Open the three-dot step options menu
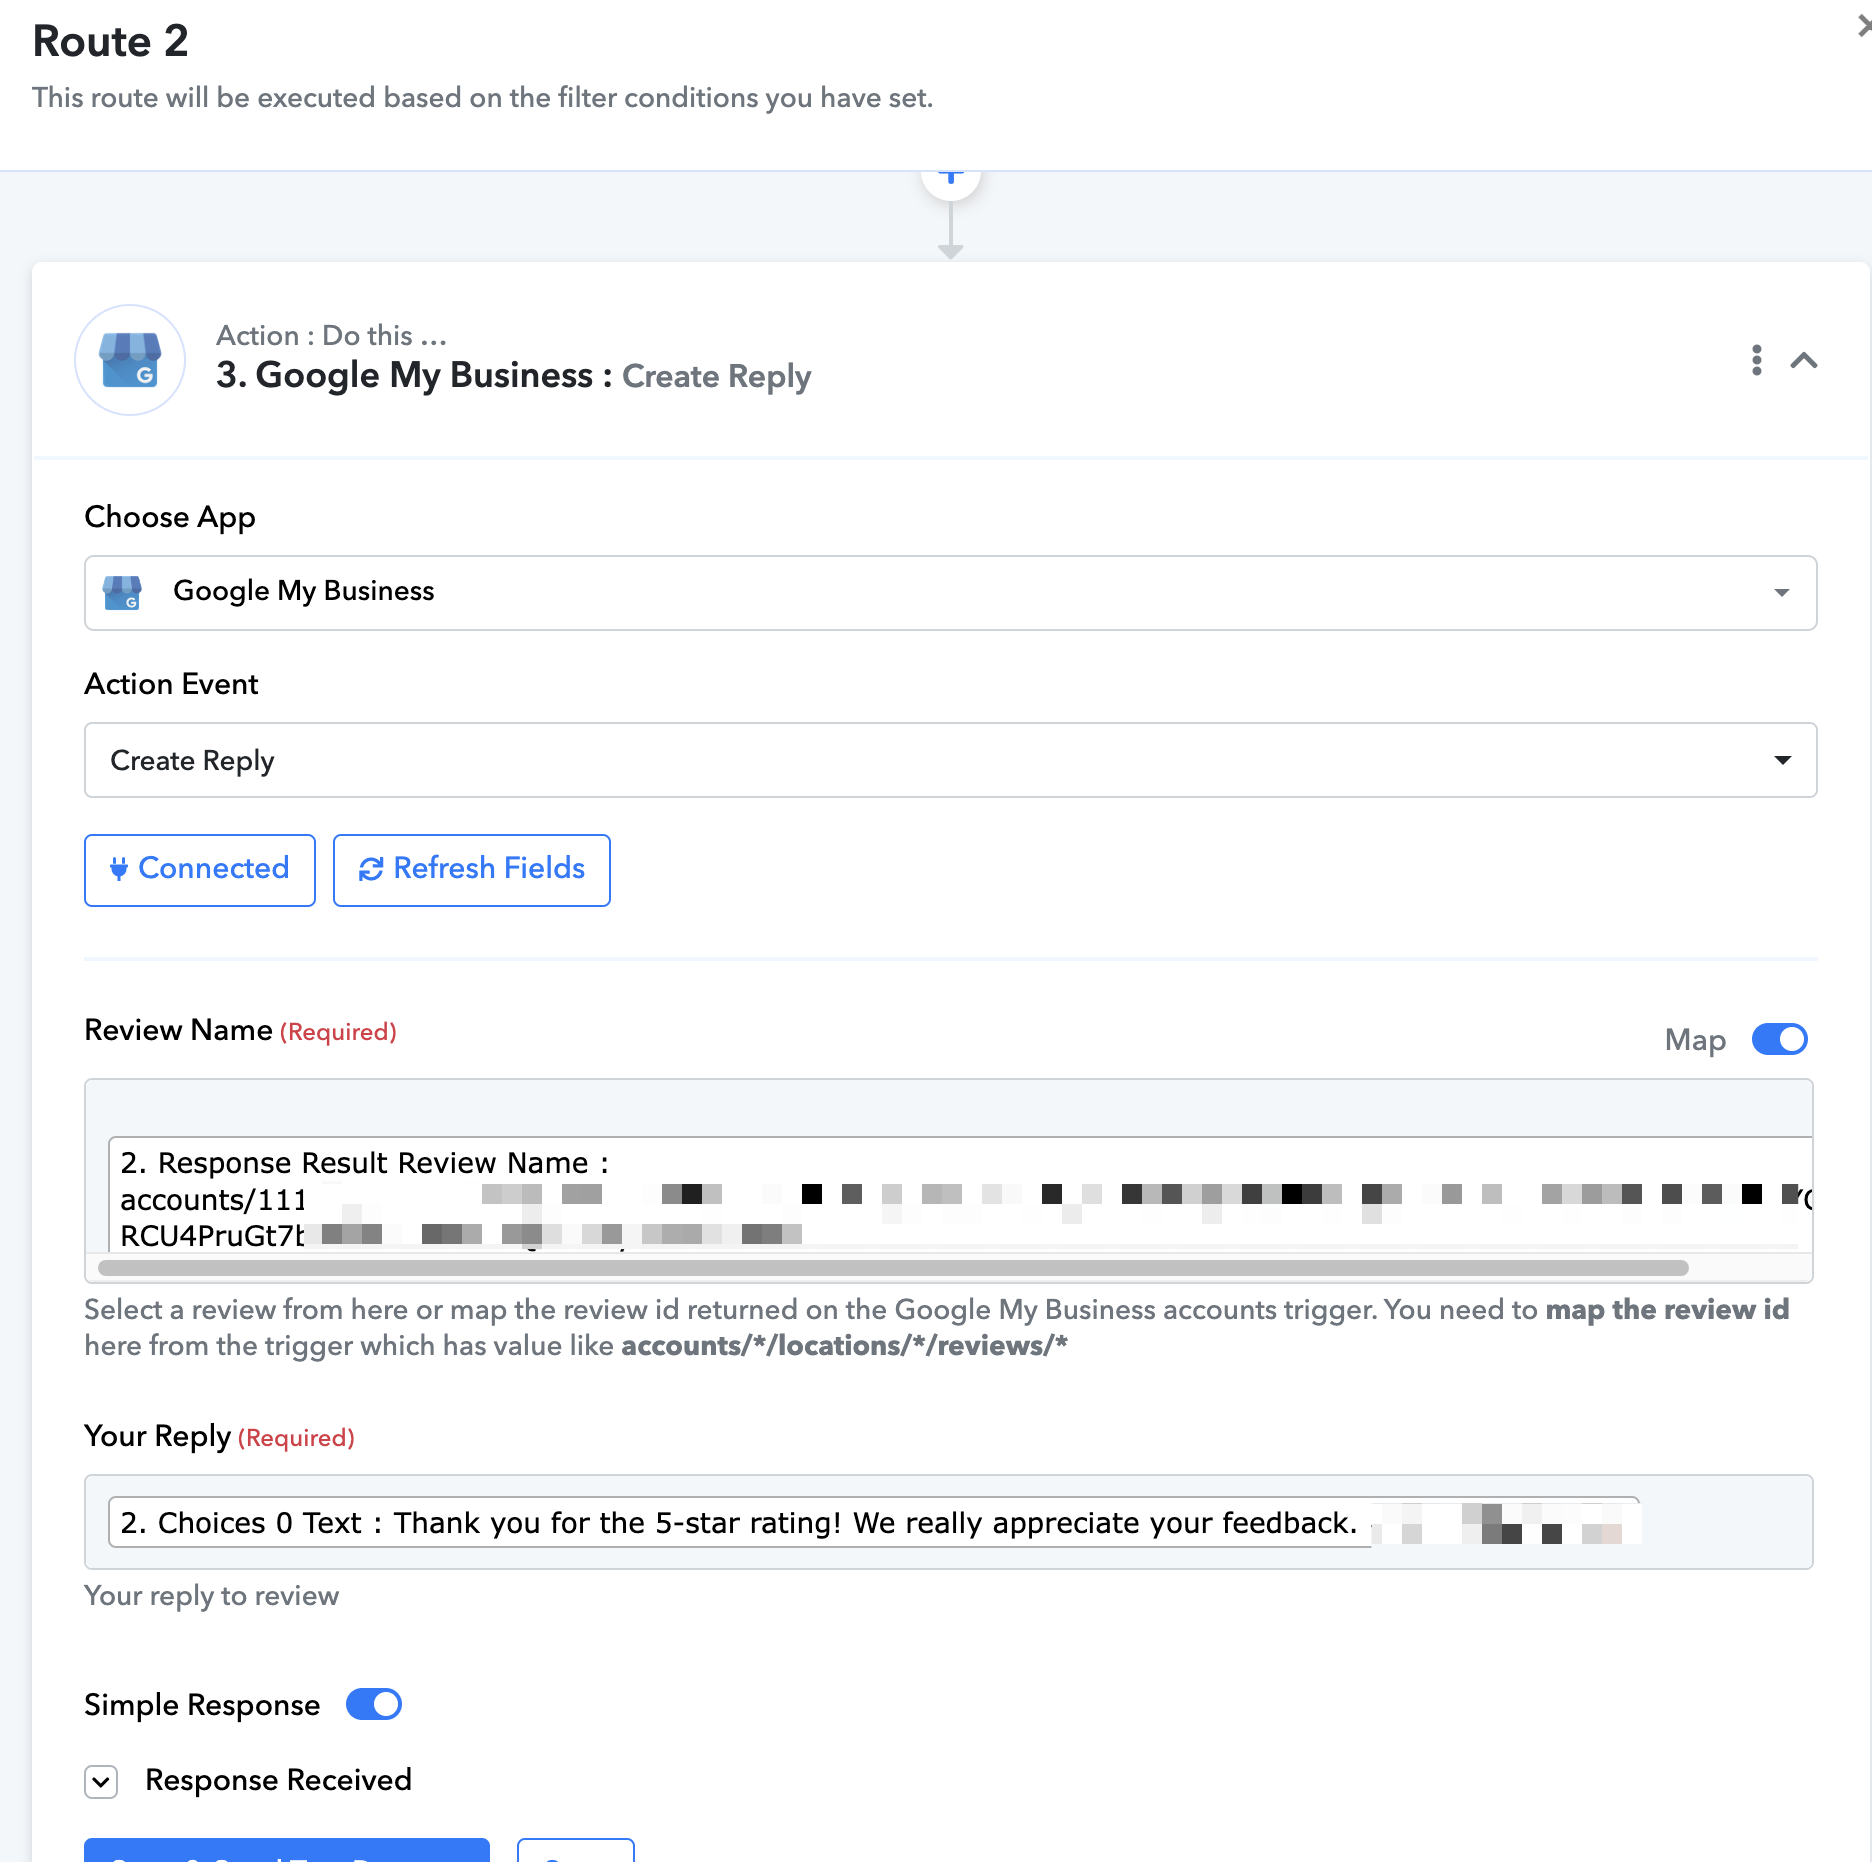Screen dimensions: 1872x1862 [x=1756, y=360]
